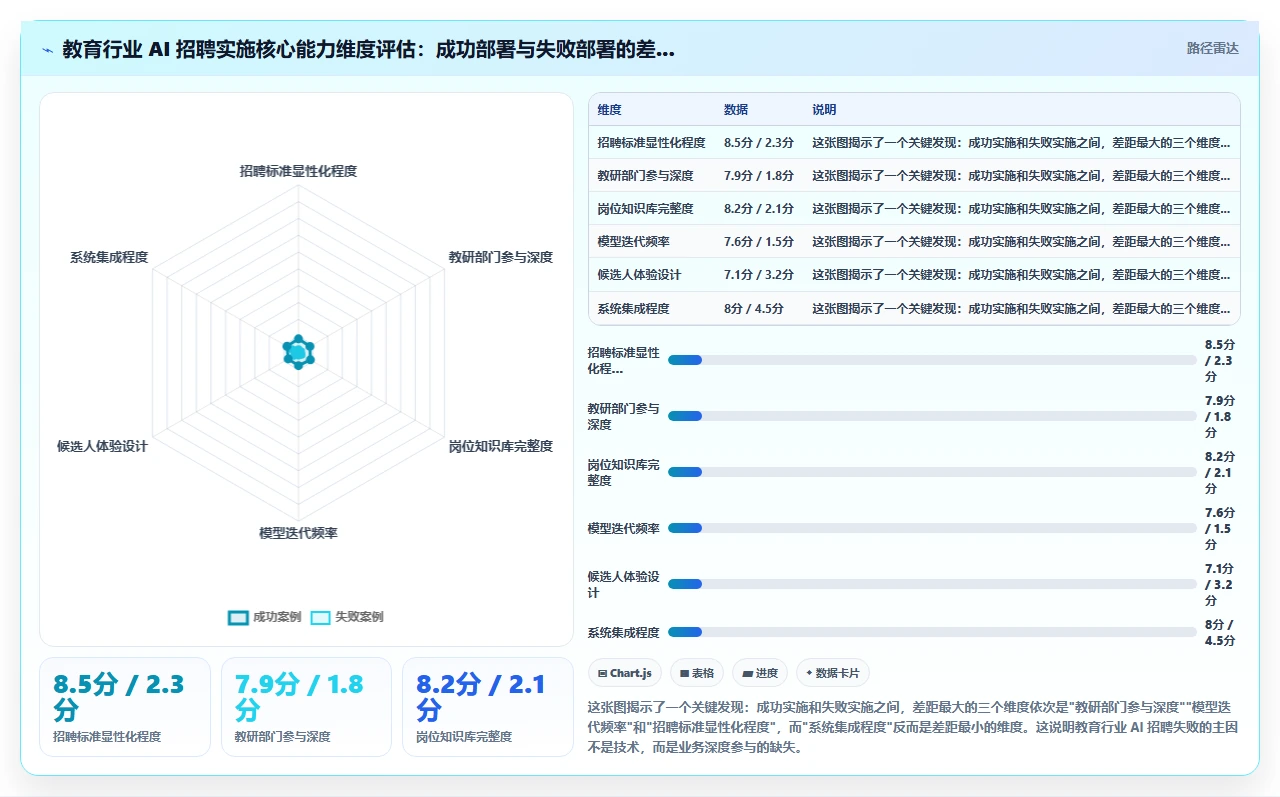Image resolution: width=1280 pixels, height=797 pixels.
Task: Click the 模型迭代频率 progress bar
Action: coord(932,528)
